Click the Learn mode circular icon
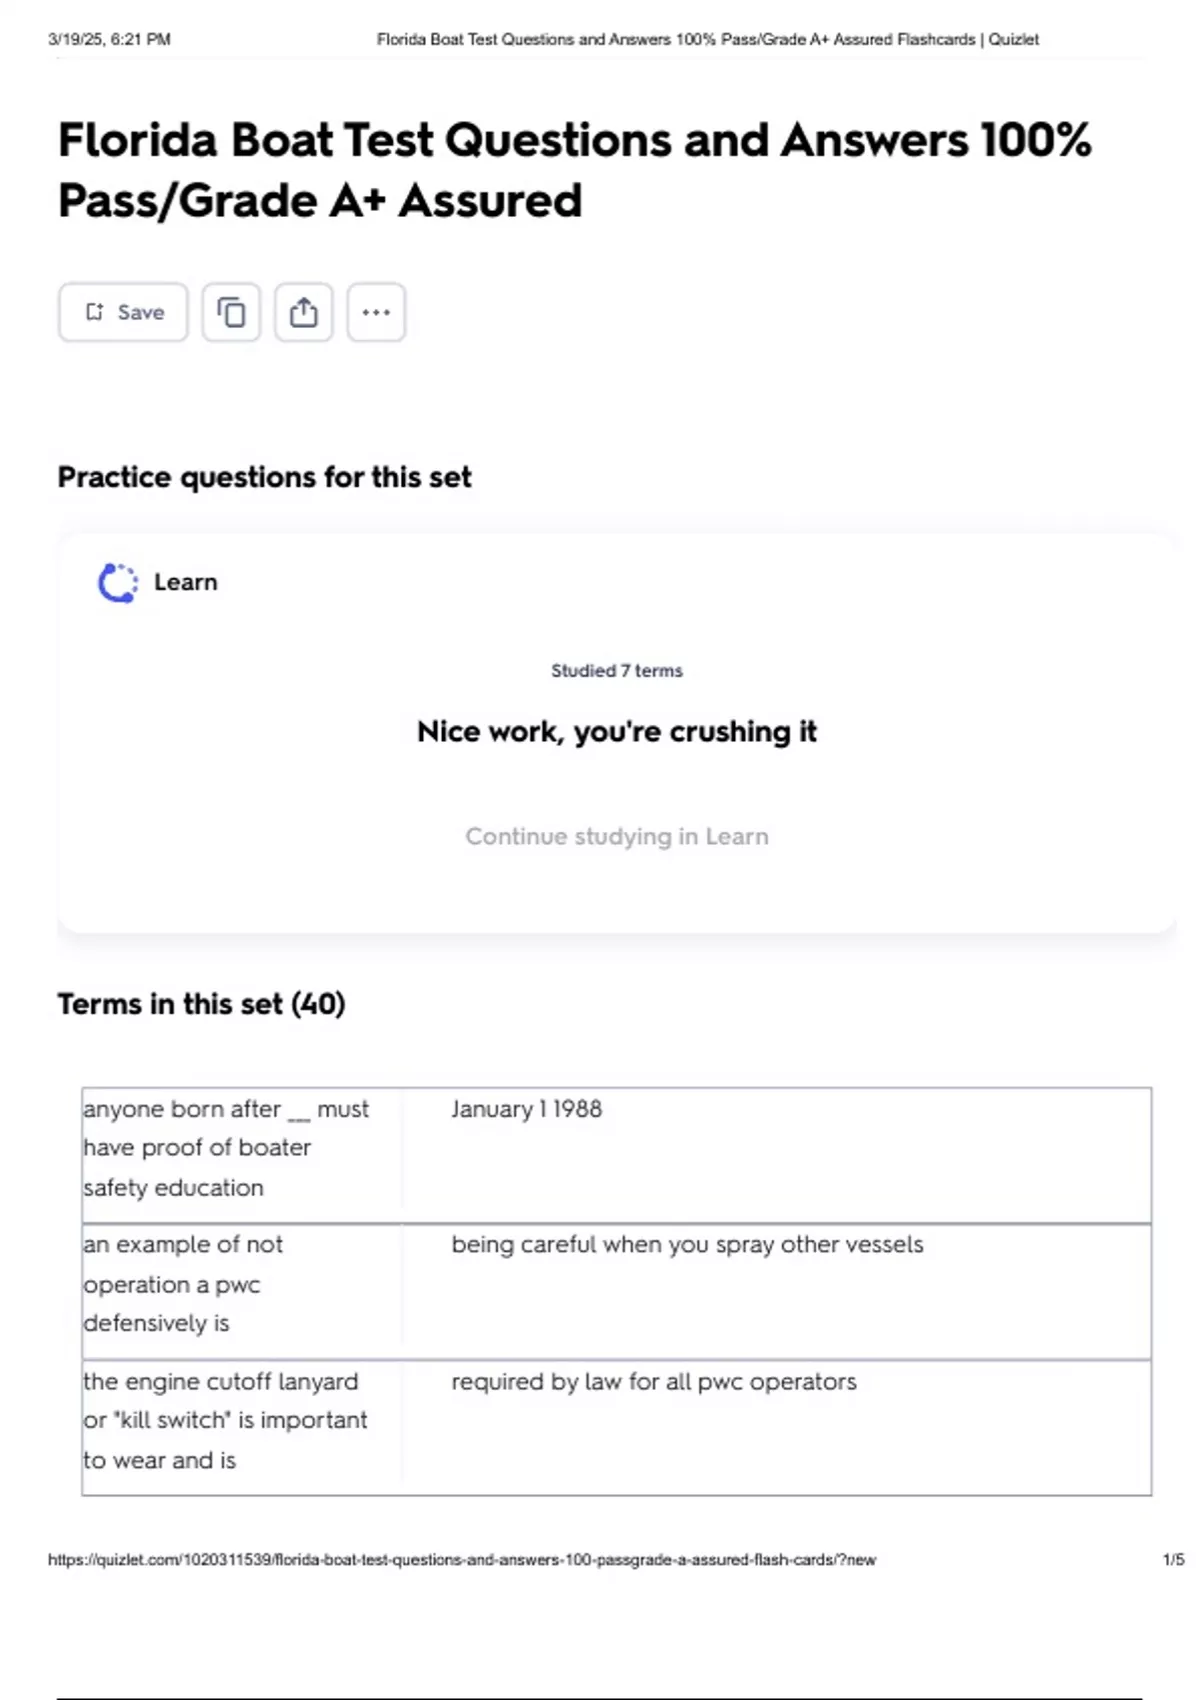This screenshot has width=1200, height=1700. (117, 583)
